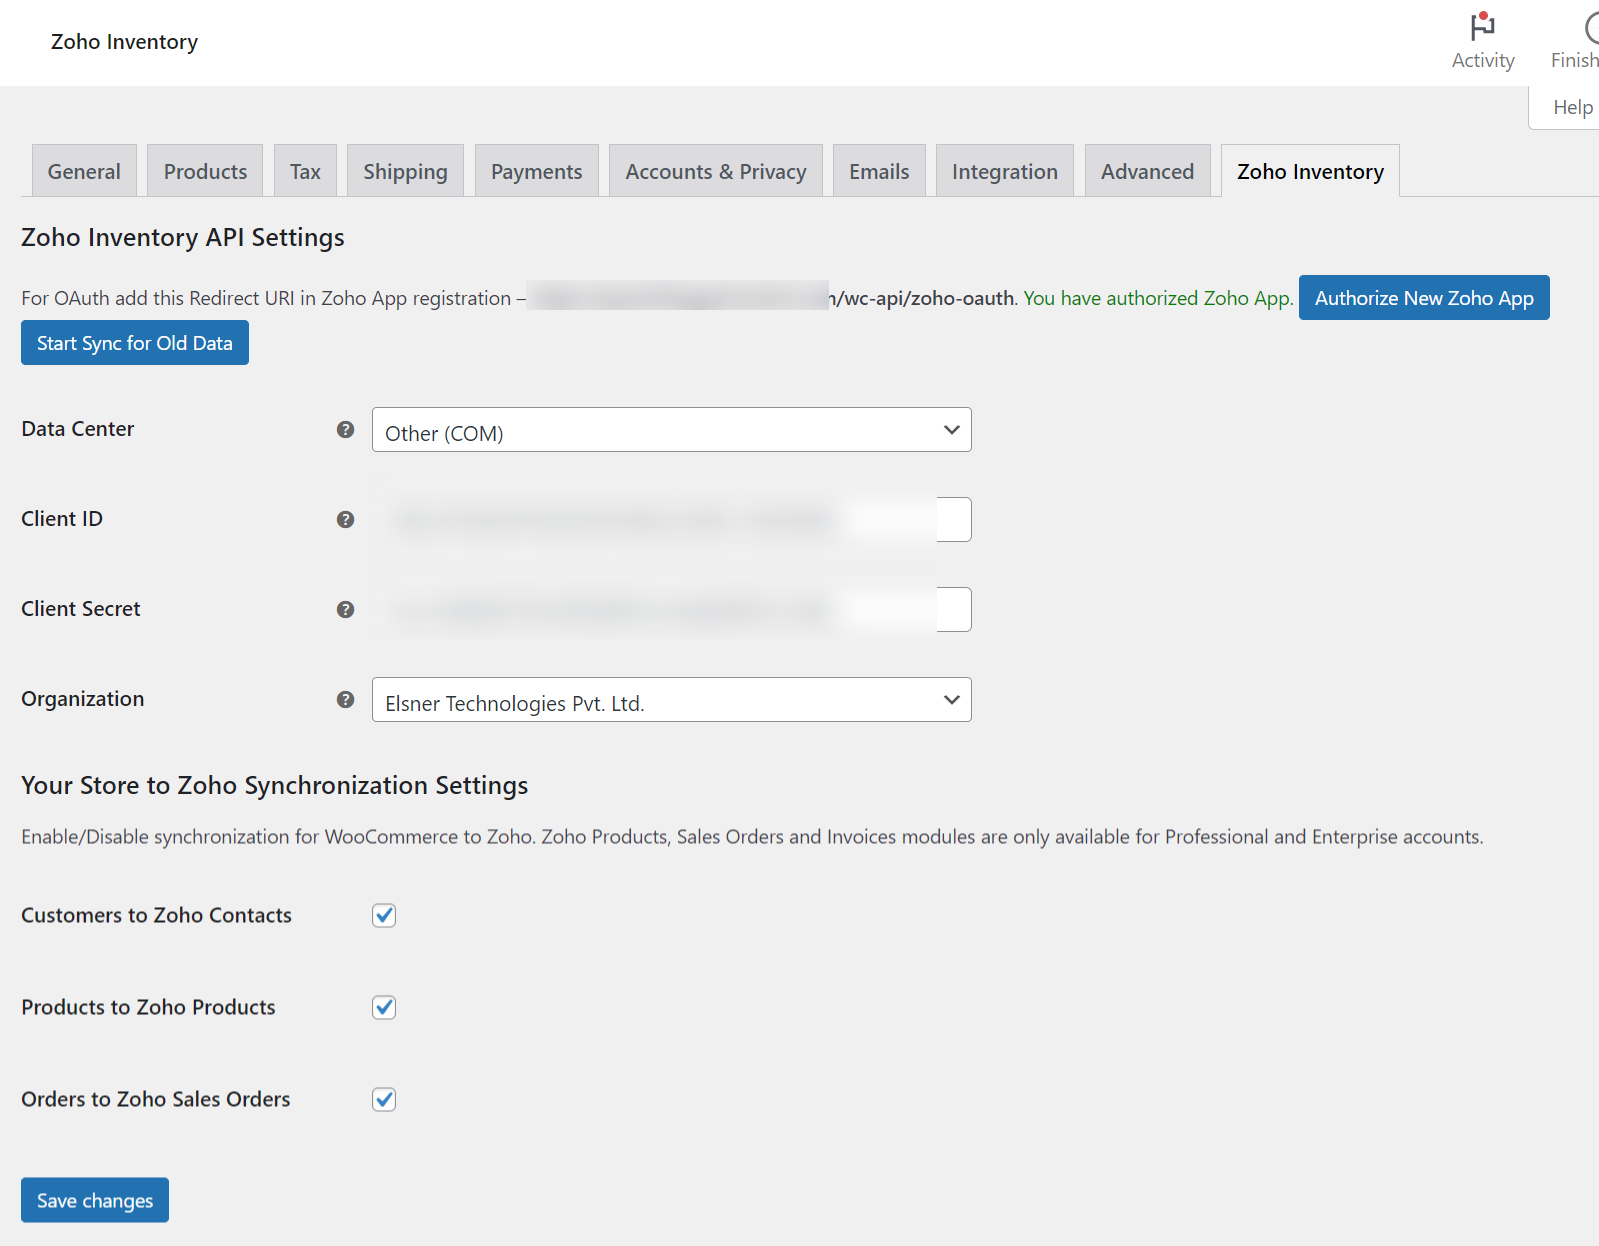Switch to the Shipping tab

405,172
